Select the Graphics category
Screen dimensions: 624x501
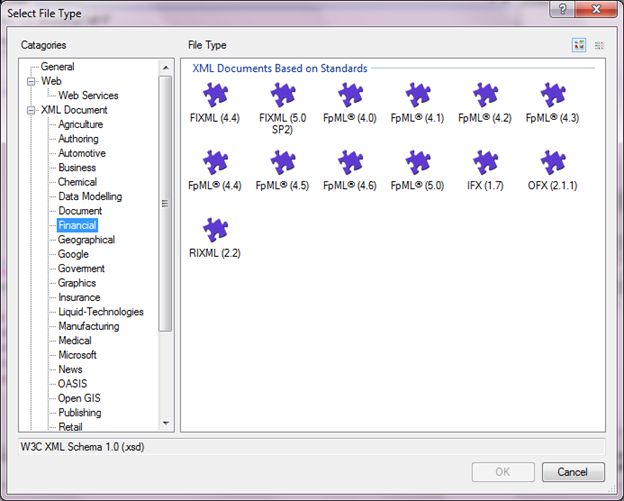pyautogui.click(x=77, y=283)
